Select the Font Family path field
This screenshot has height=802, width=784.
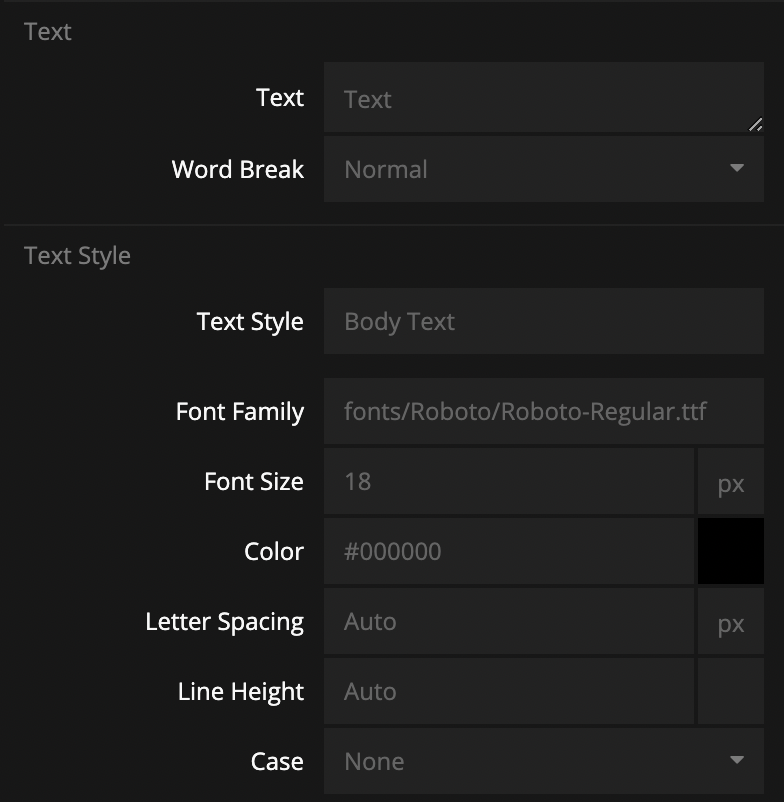coord(543,411)
